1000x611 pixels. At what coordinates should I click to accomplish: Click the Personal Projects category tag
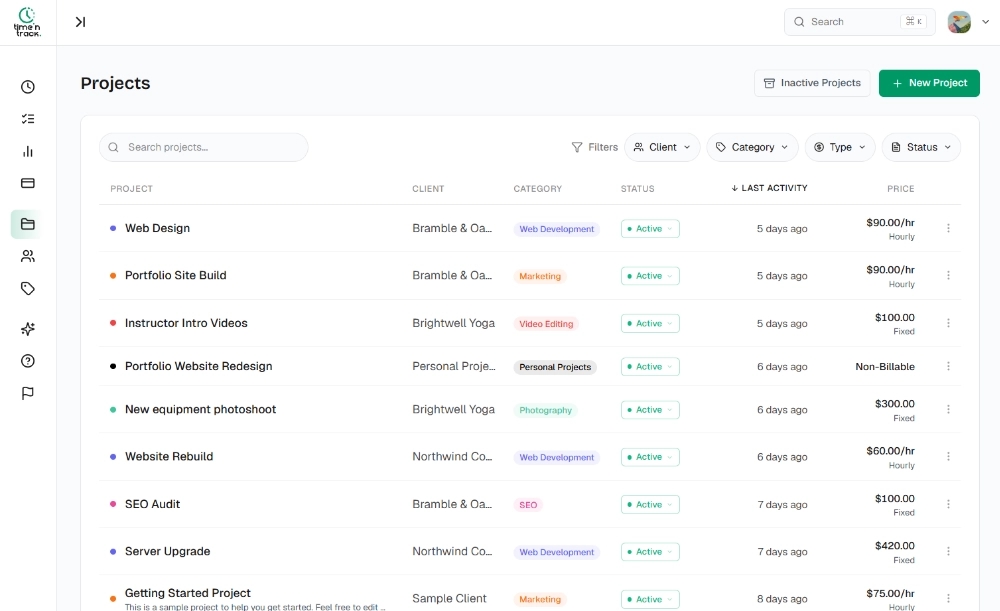pos(555,367)
